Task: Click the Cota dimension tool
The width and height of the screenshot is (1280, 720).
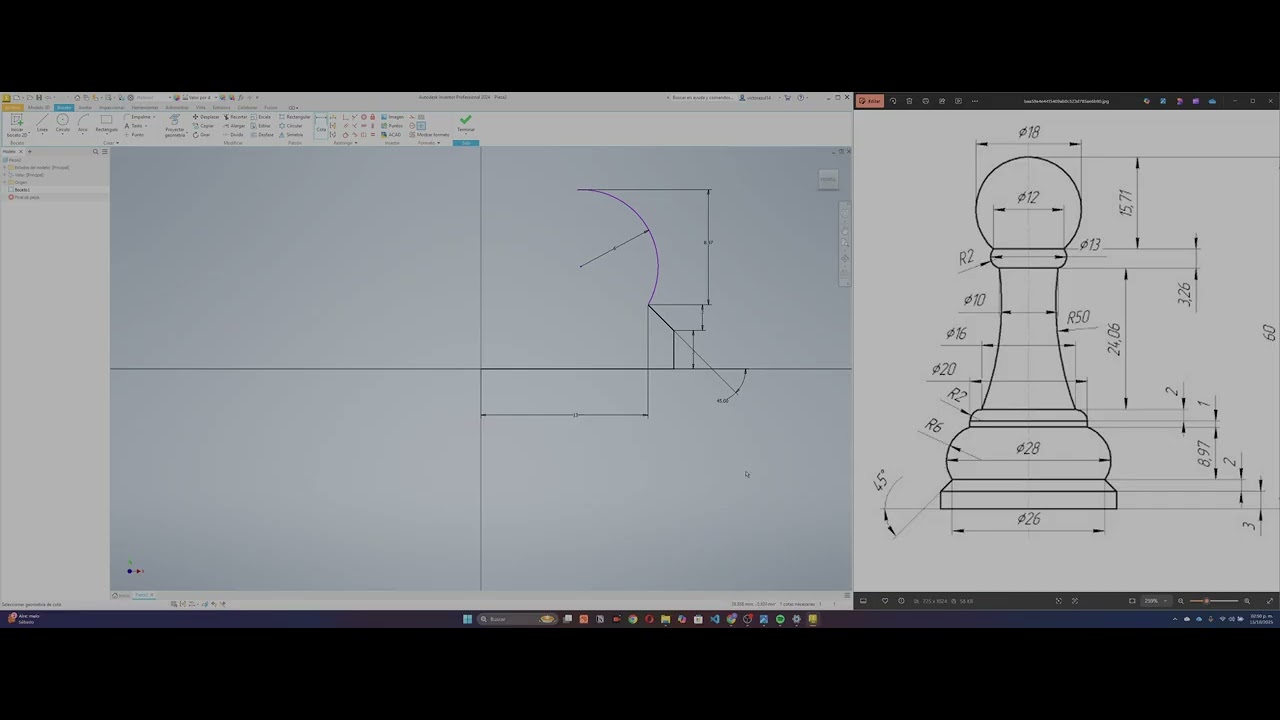Action: [x=321, y=124]
